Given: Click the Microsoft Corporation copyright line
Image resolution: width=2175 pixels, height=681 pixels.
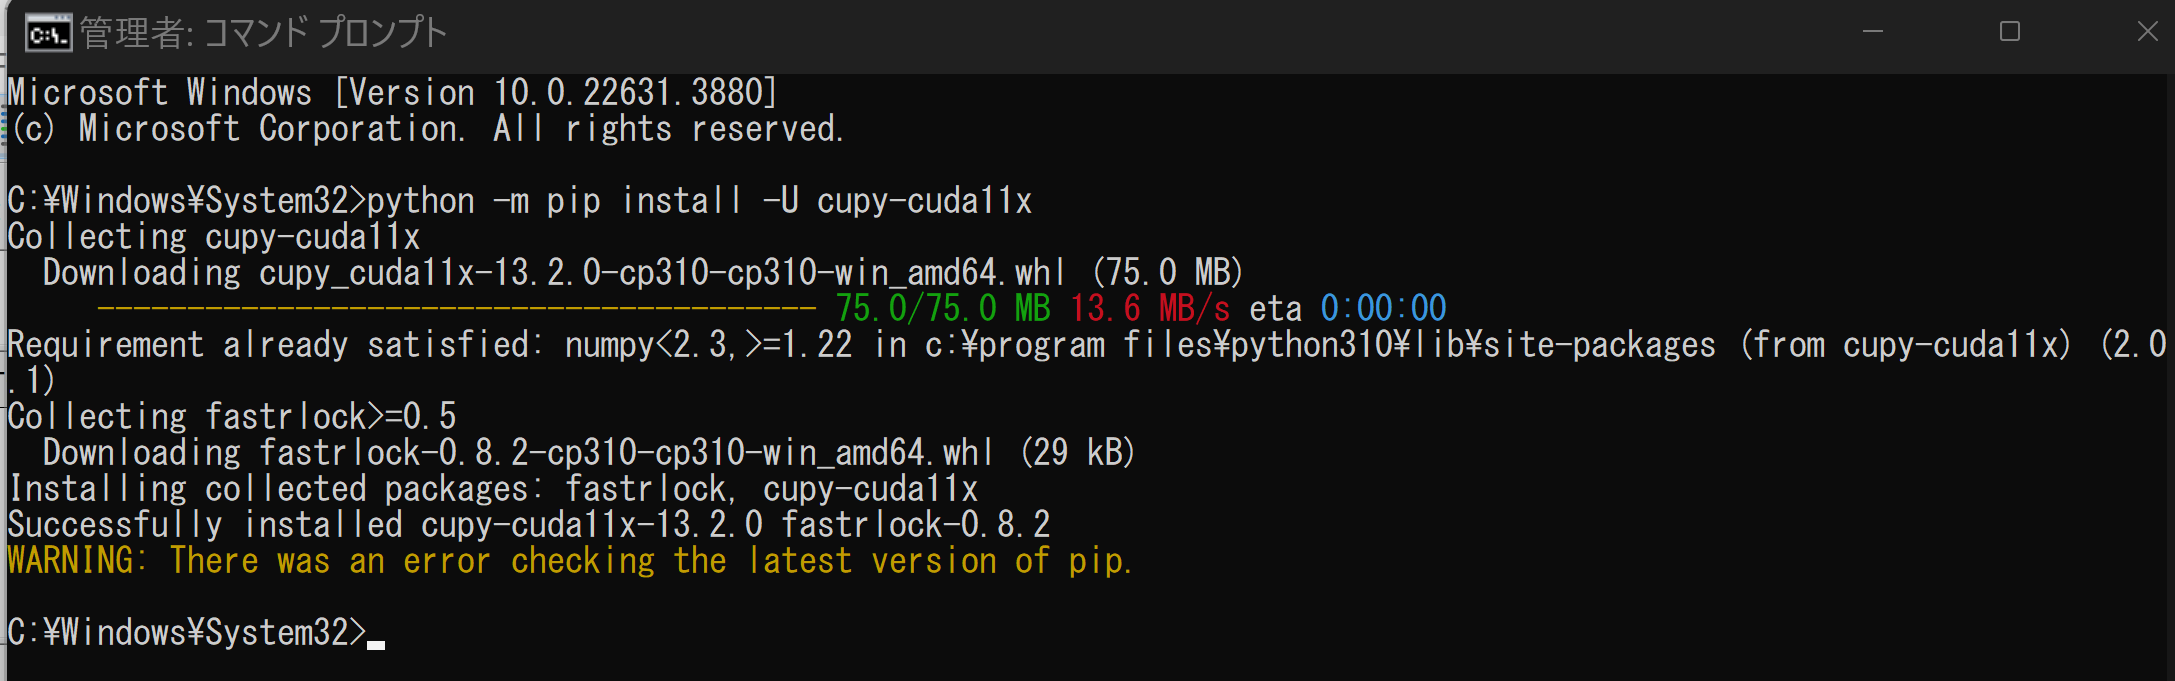Looking at the screenshot, I should [x=426, y=129].
